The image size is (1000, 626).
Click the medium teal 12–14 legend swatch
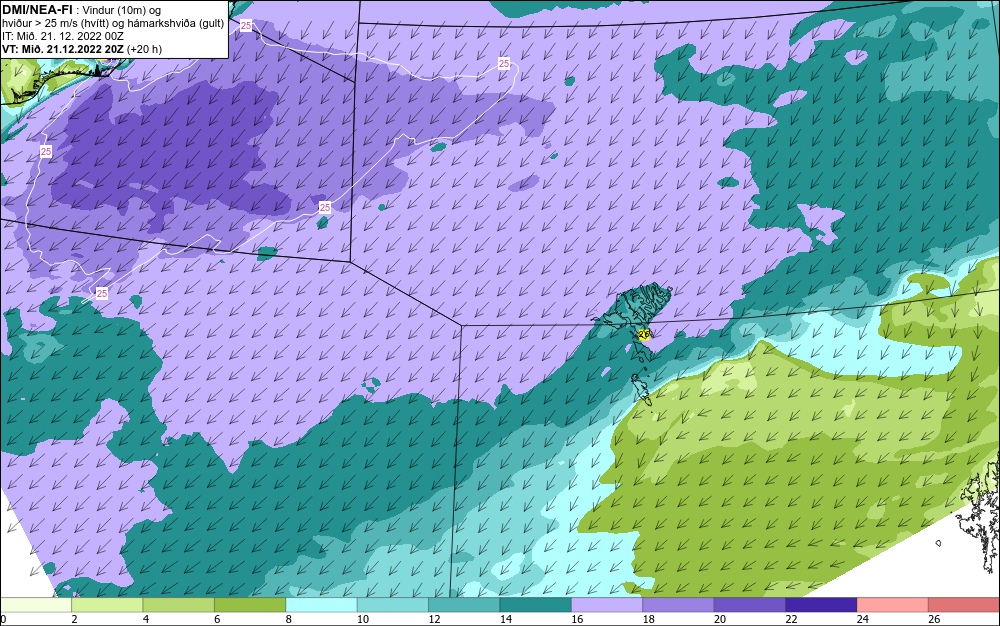click(464, 605)
